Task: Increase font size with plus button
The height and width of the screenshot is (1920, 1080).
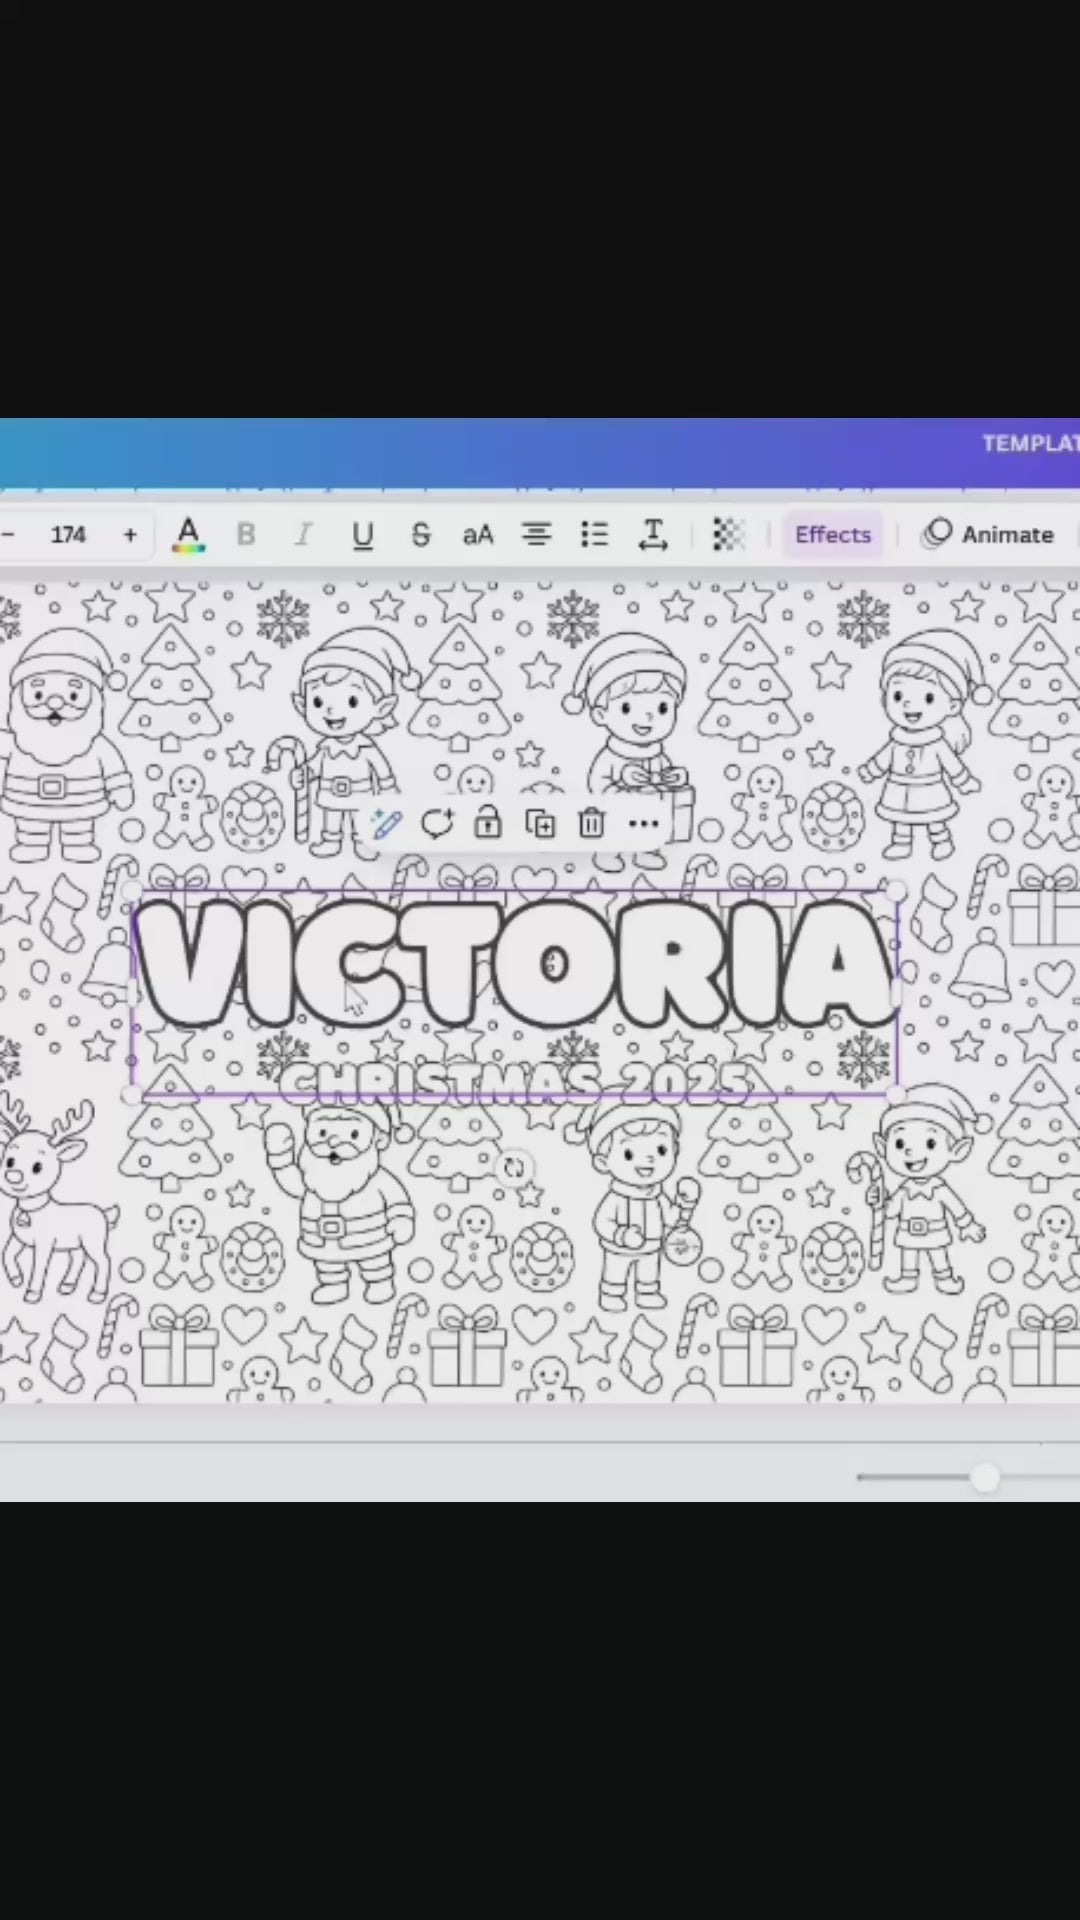Action: pos(130,535)
